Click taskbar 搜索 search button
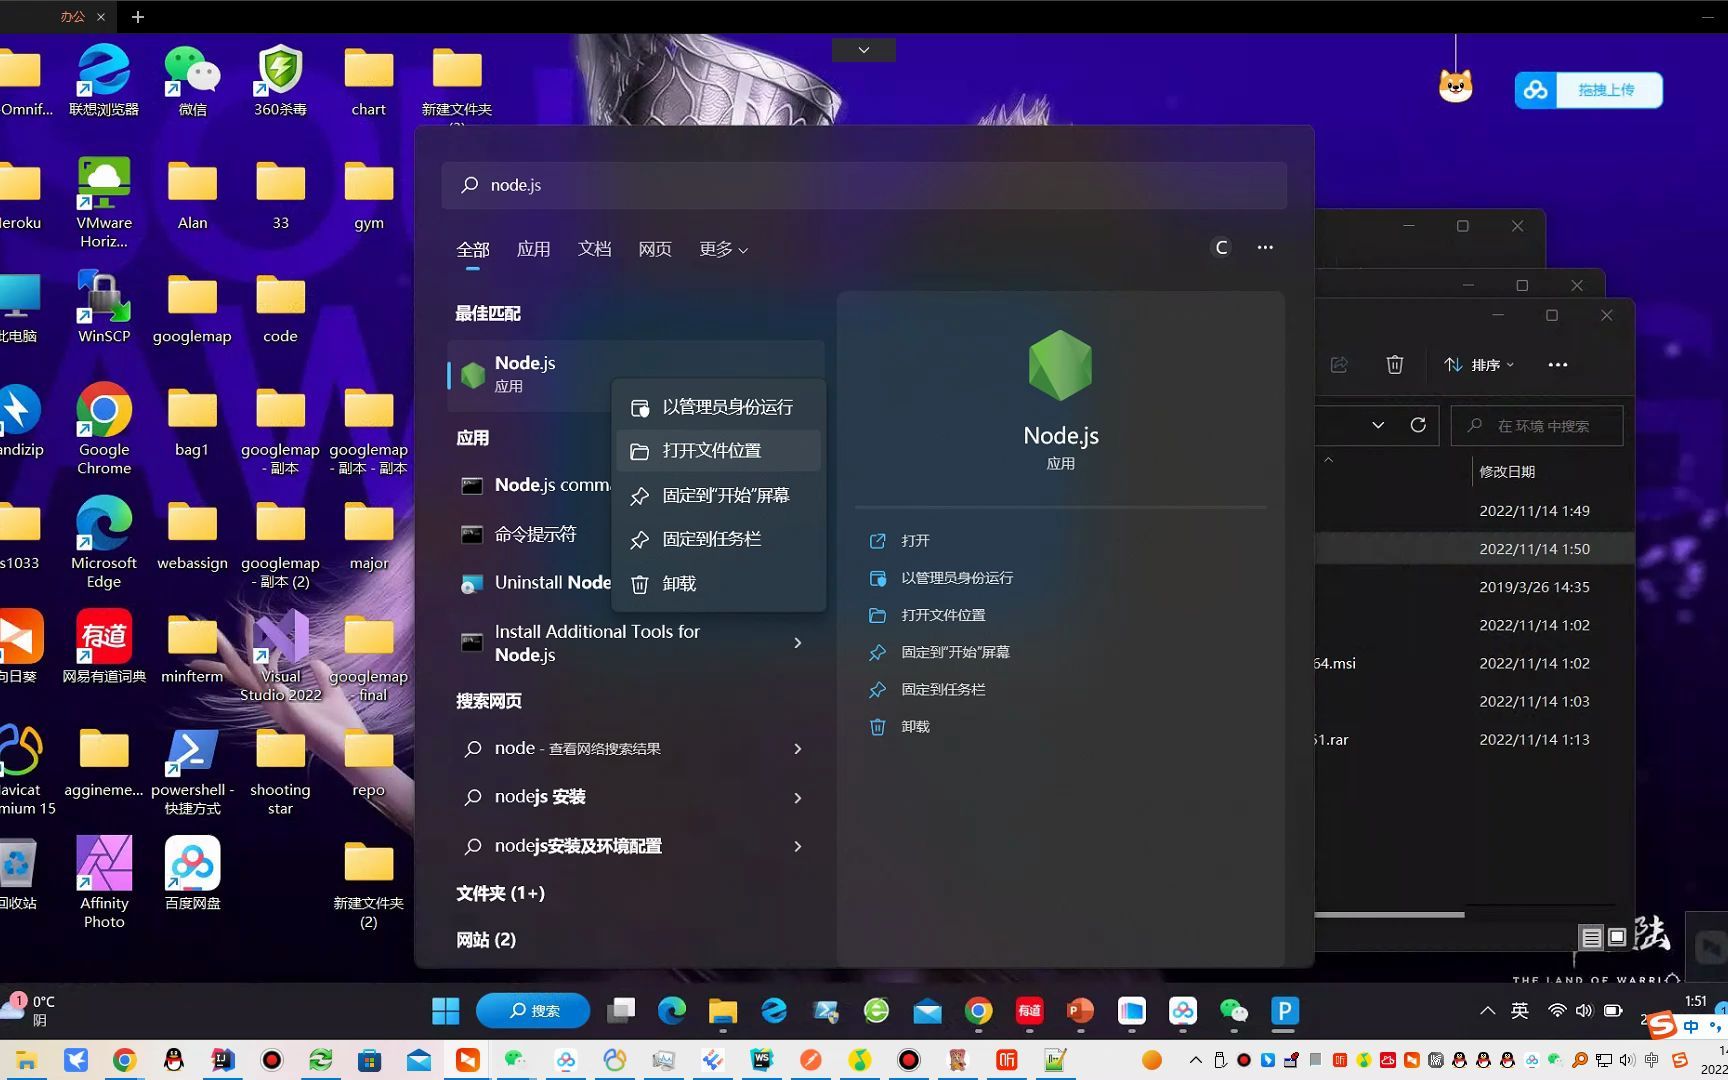The image size is (1728, 1080). point(533,1011)
